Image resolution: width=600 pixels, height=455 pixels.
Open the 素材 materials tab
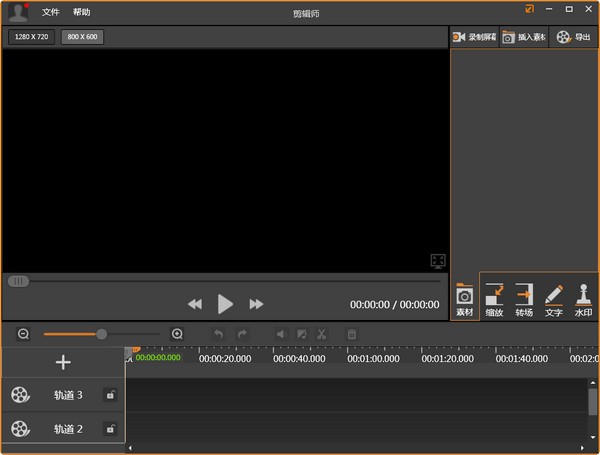click(464, 299)
